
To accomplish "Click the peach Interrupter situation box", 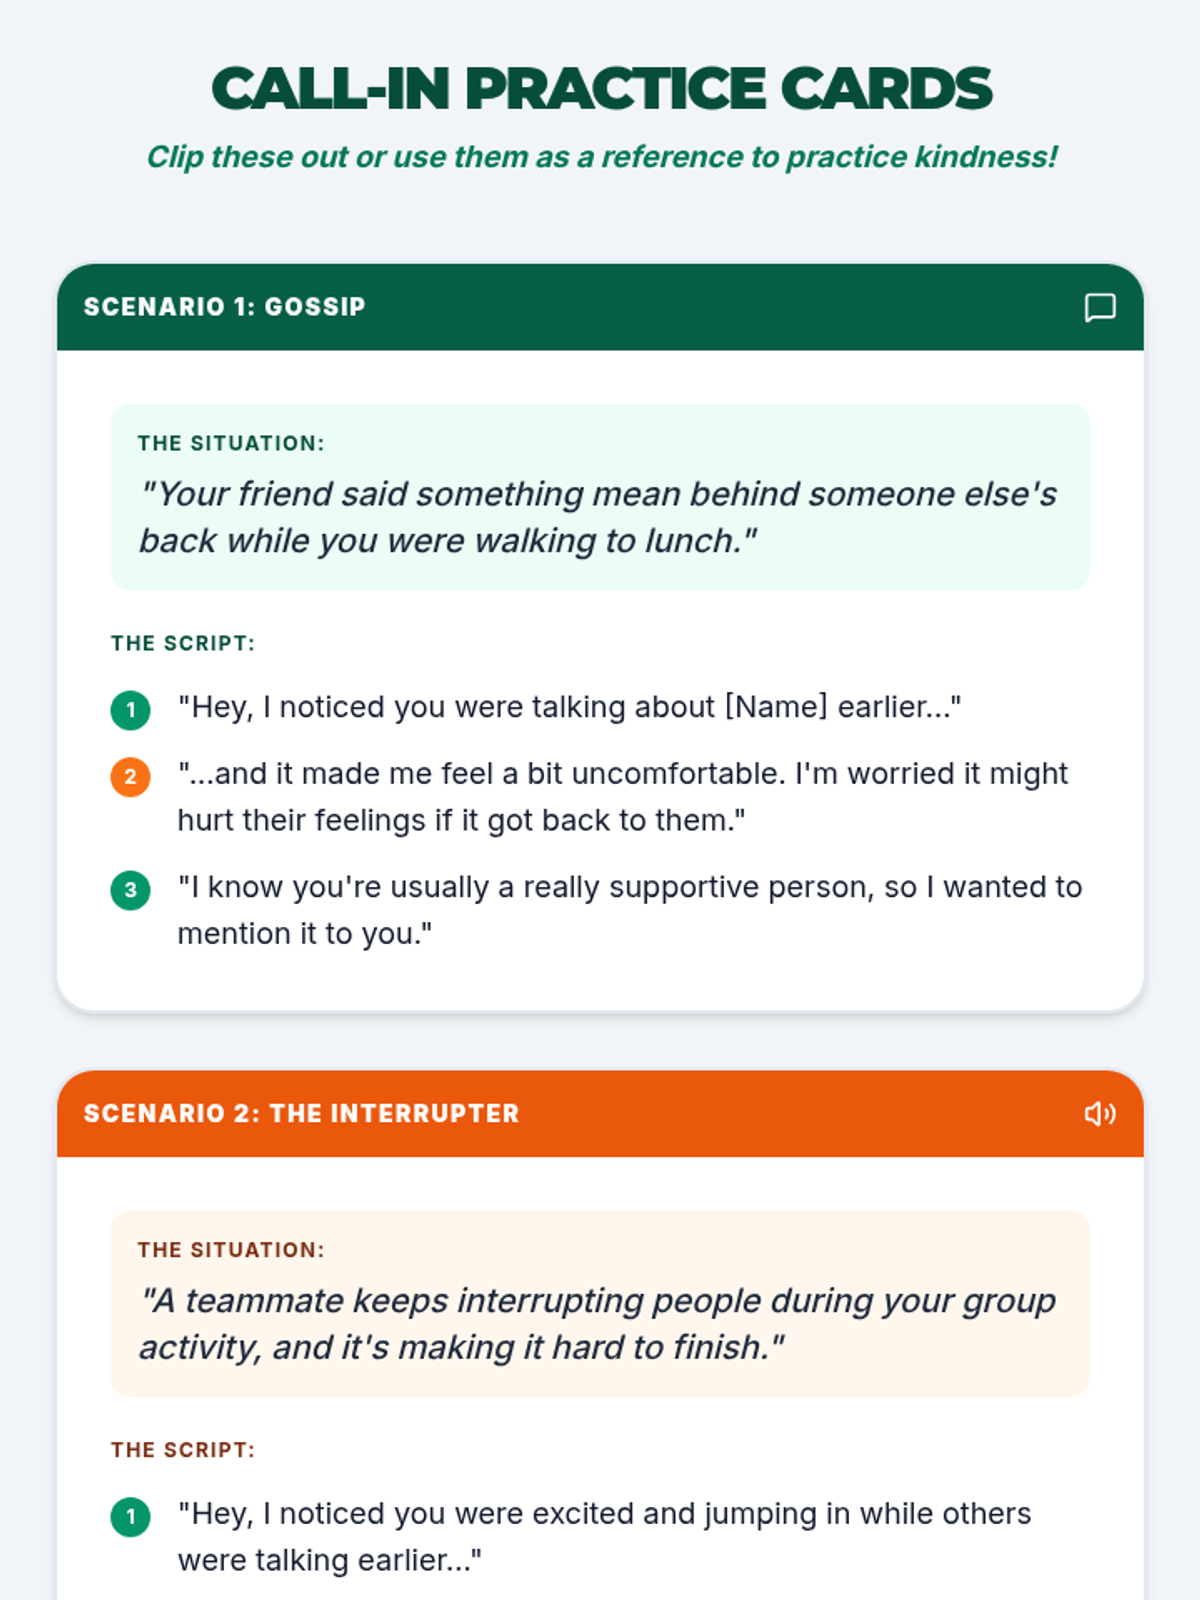I will coord(600,1304).
